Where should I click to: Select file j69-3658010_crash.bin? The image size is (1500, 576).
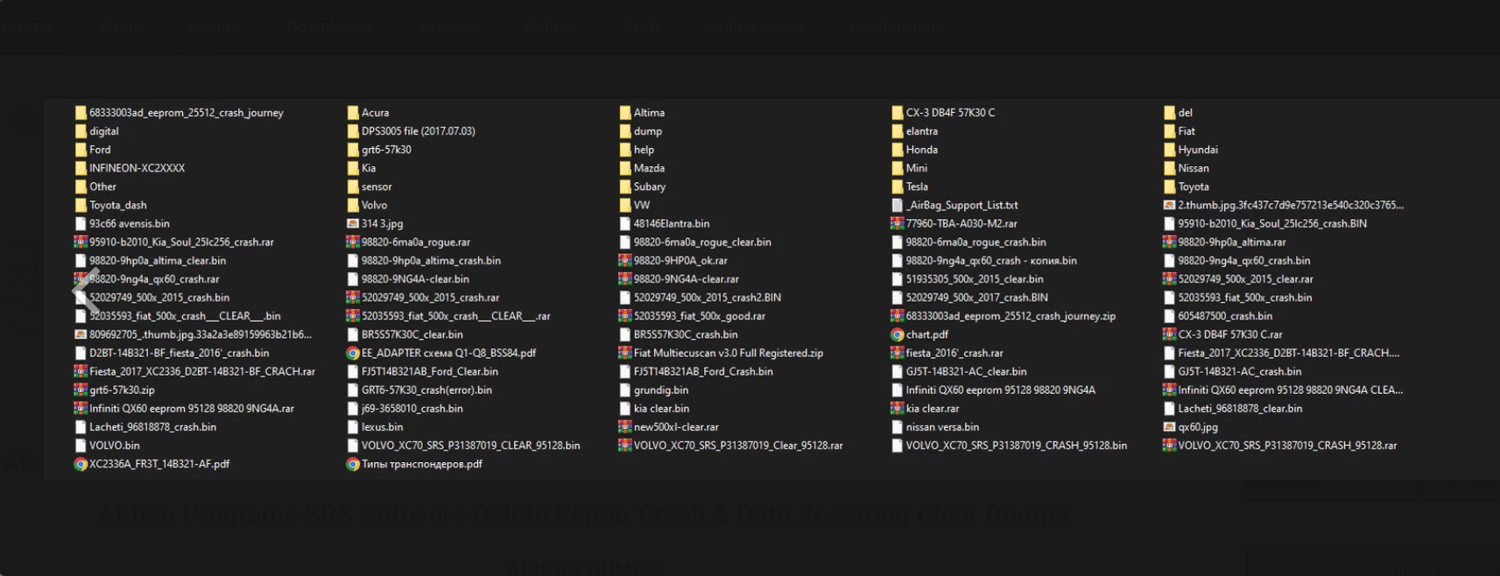click(412, 409)
